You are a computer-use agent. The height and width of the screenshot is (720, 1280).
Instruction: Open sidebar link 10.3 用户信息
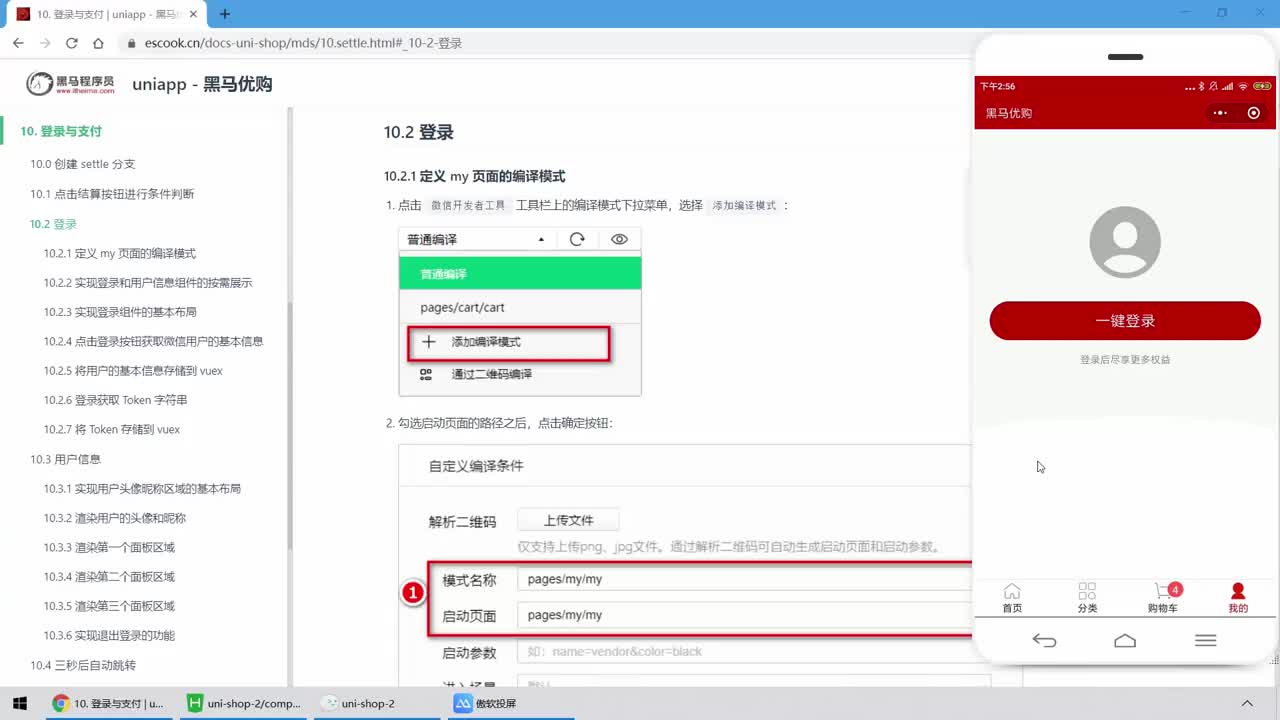[x=65, y=459]
